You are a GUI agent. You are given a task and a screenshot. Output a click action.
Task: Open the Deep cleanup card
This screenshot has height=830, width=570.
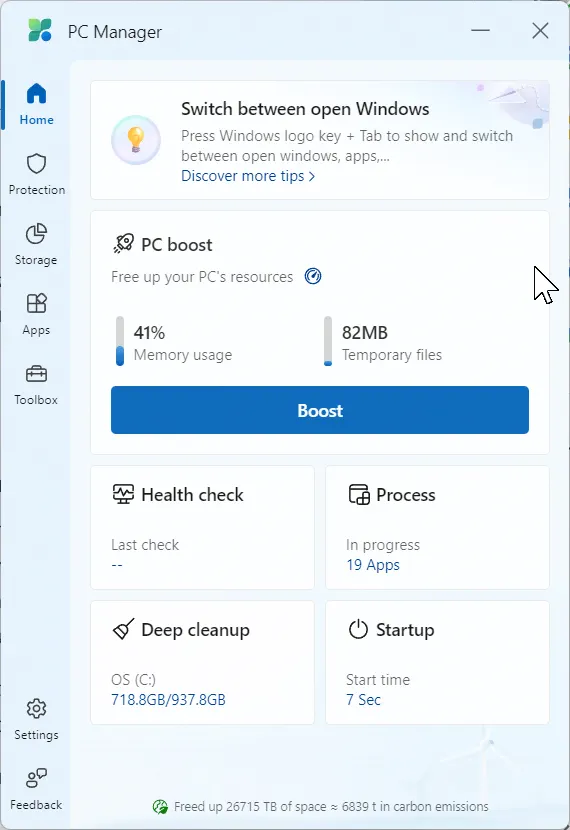coord(202,662)
